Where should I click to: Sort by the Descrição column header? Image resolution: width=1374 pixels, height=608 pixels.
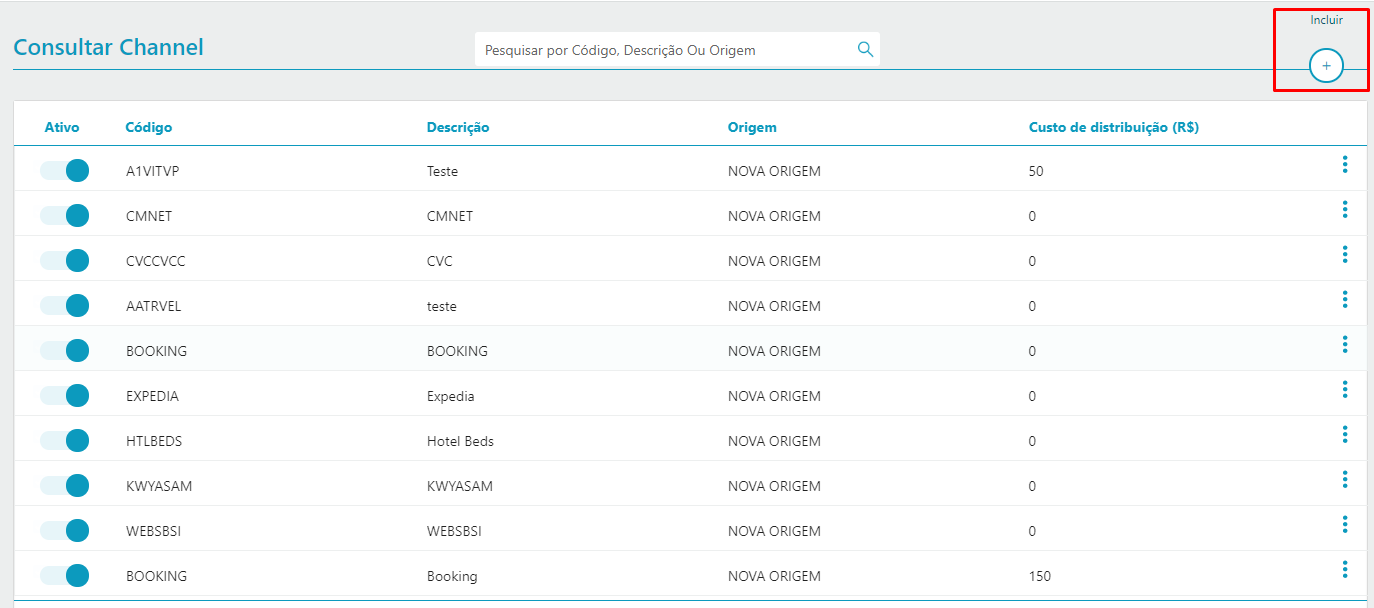[458, 127]
